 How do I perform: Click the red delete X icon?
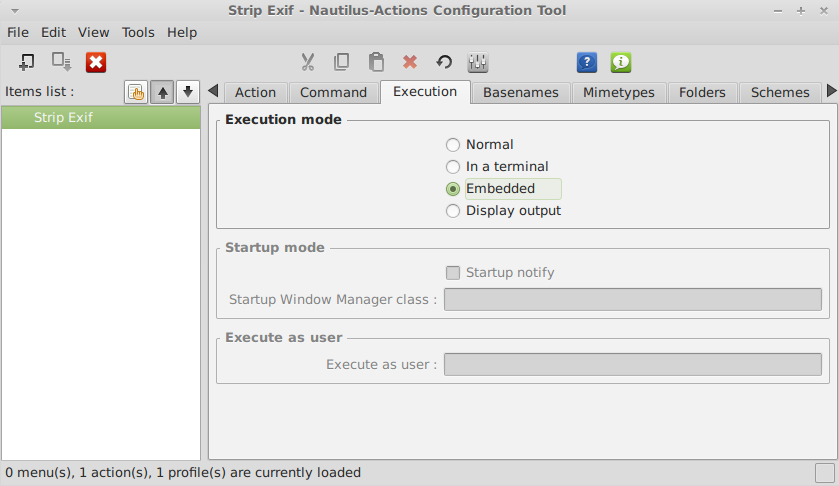tap(410, 62)
